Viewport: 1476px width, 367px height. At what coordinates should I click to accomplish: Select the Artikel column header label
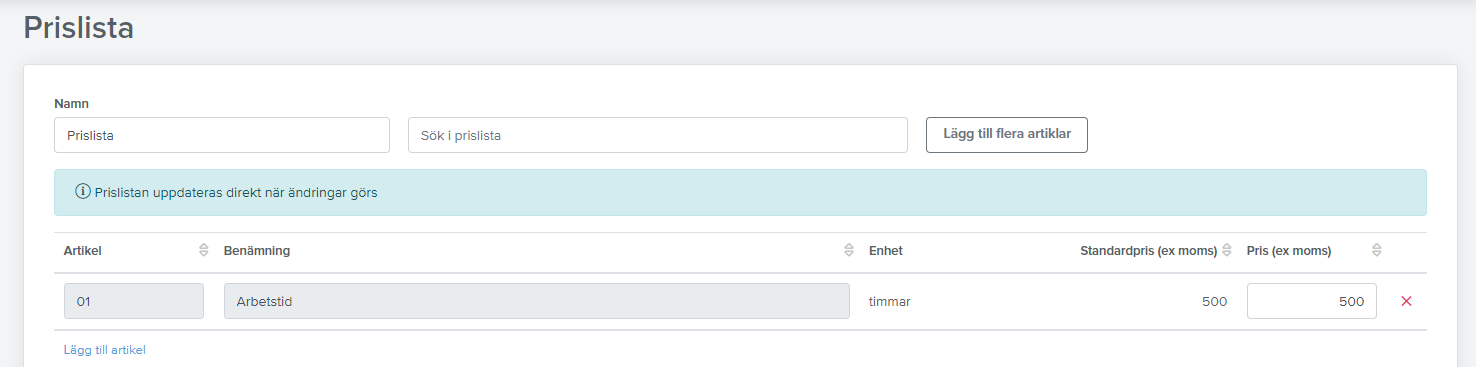point(83,251)
